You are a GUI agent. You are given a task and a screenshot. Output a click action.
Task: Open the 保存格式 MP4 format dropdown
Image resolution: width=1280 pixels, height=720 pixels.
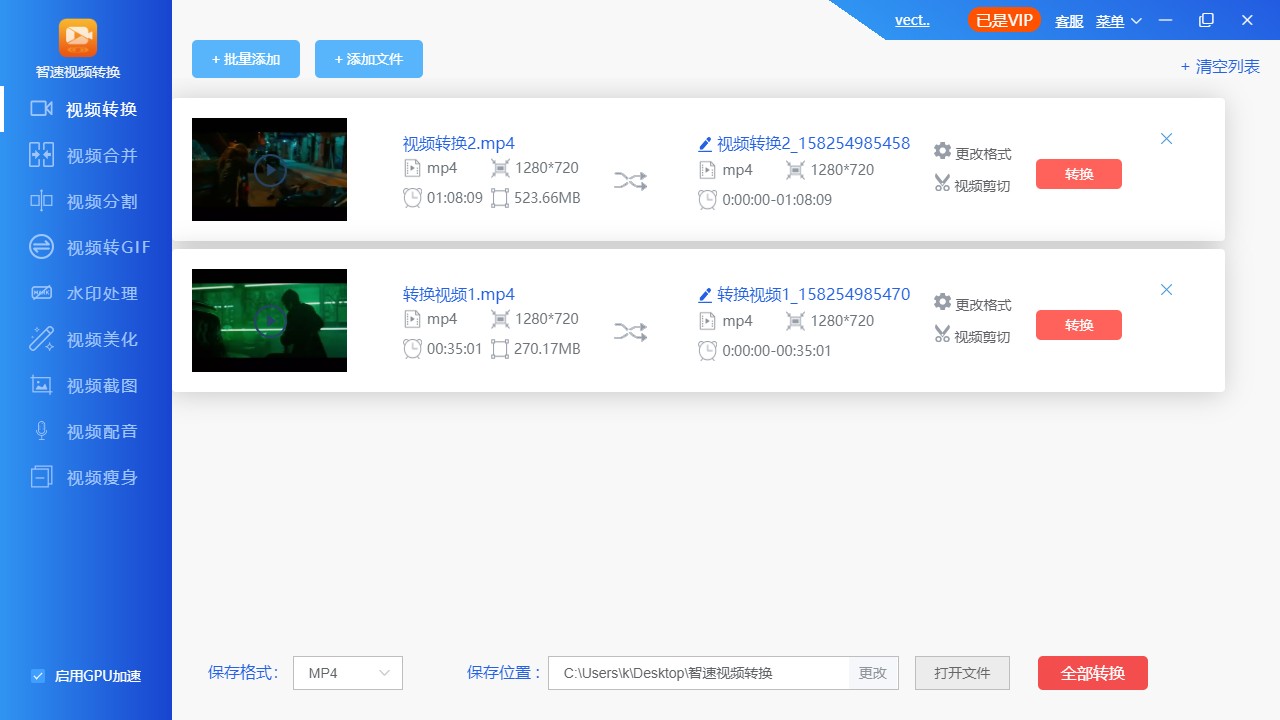pyautogui.click(x=347, y=673)
